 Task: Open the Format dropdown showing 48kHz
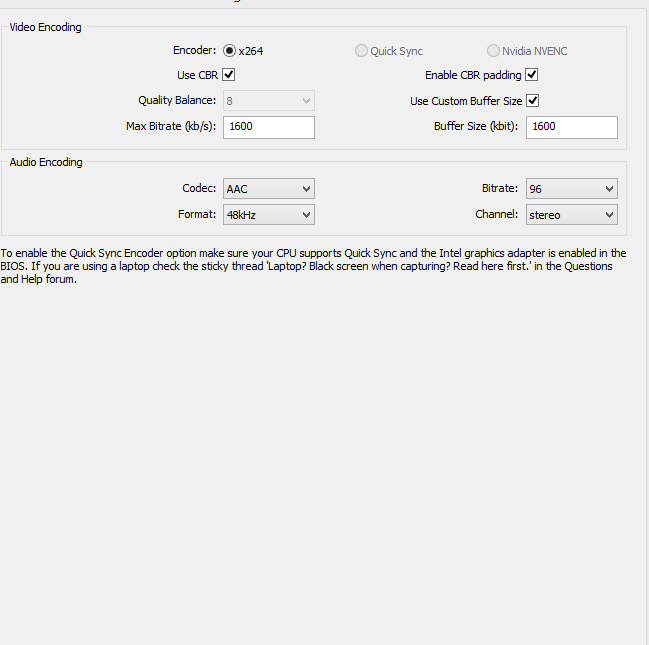coord(269,215)
